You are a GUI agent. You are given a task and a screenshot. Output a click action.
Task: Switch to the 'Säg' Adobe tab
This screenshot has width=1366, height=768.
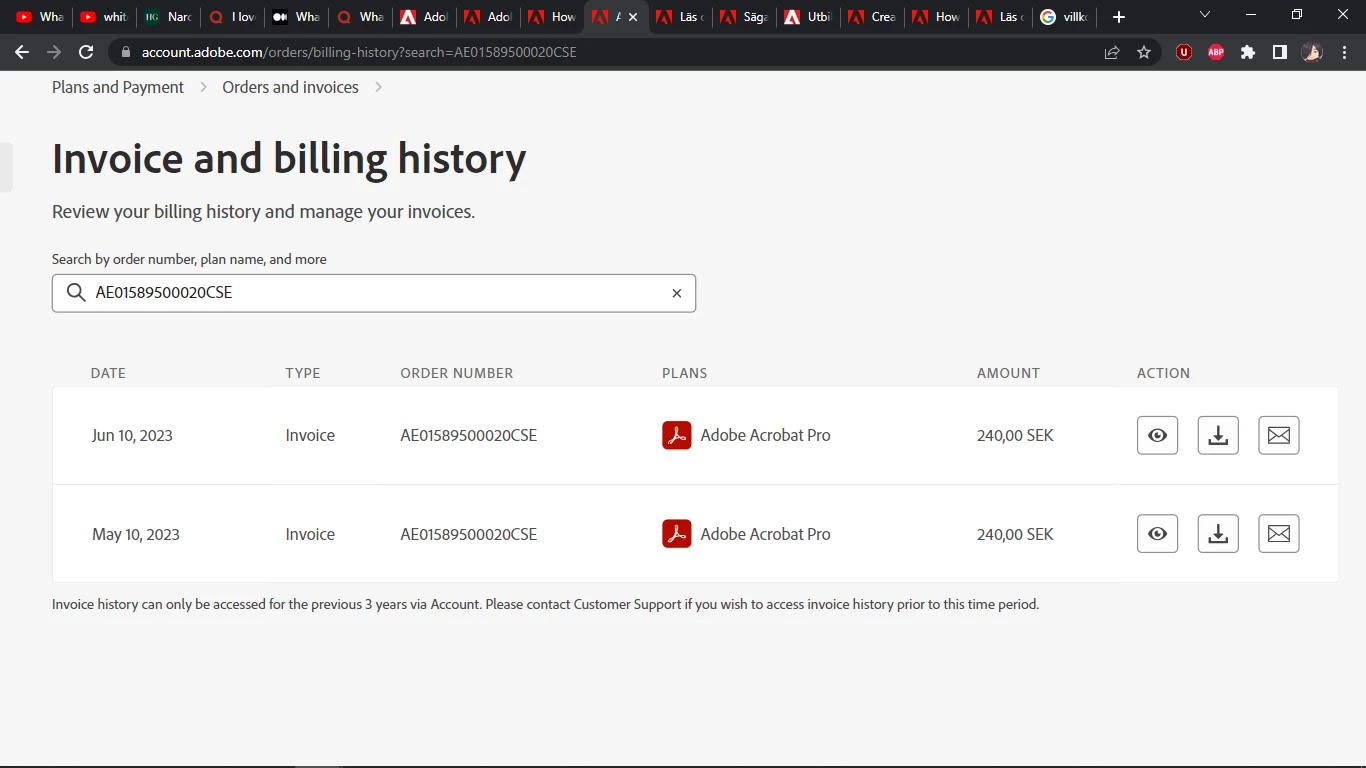coord(743,17)
